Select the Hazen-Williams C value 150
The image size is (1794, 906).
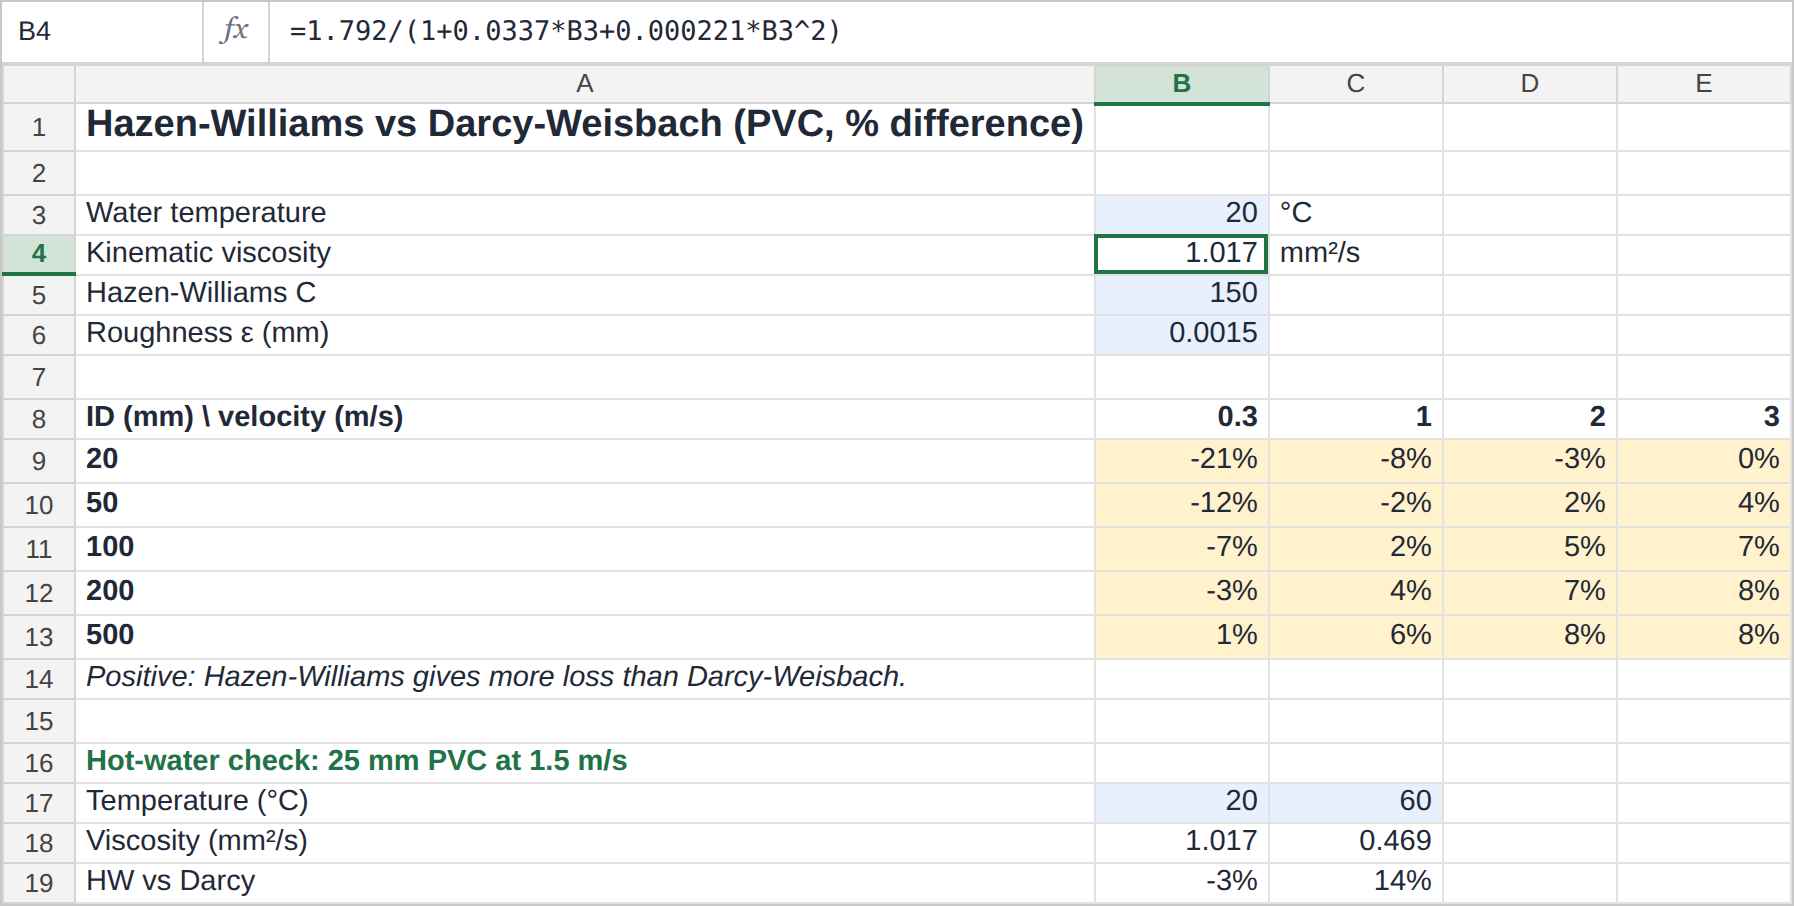[1182, 295]
